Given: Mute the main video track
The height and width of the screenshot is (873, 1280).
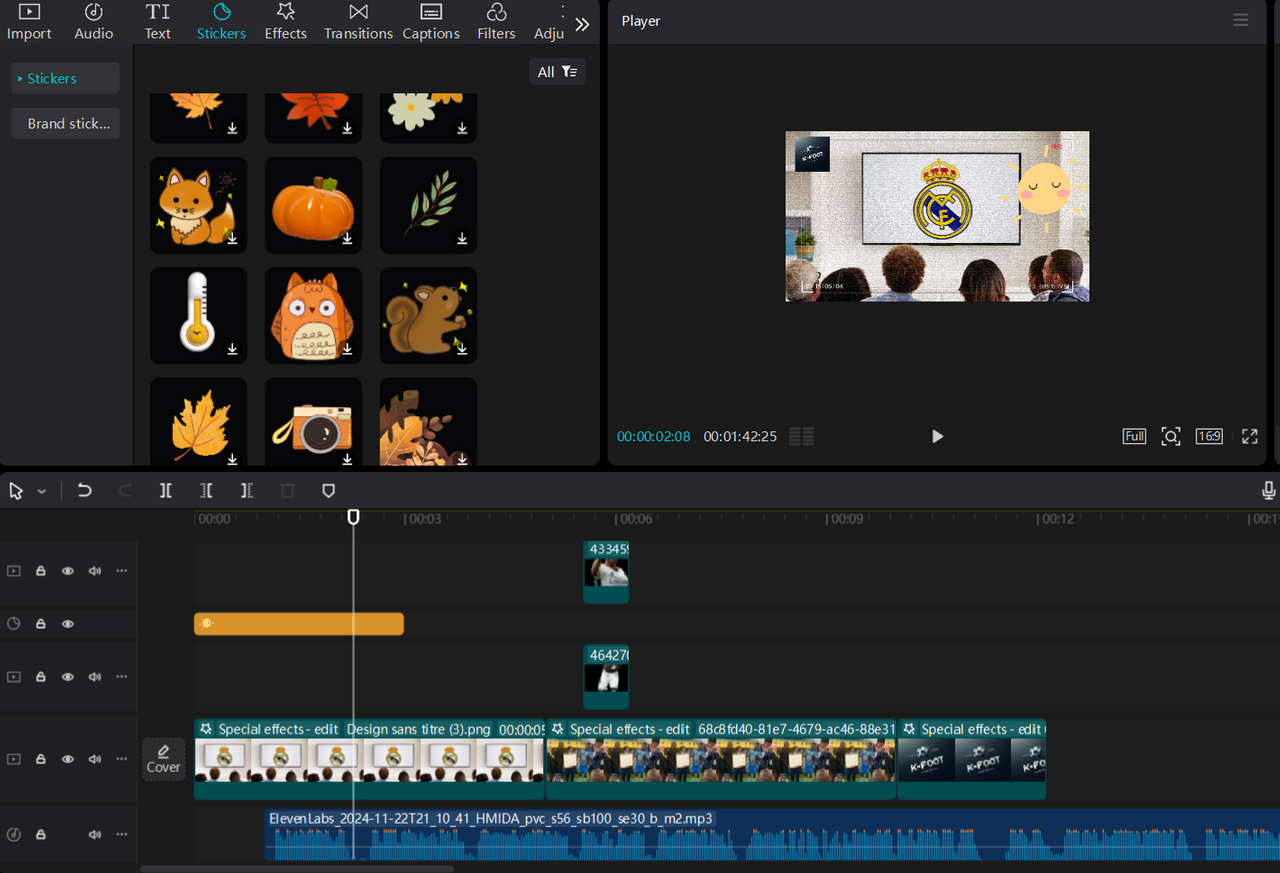Looking at the screenshot, I should click(x=95, y=759).
